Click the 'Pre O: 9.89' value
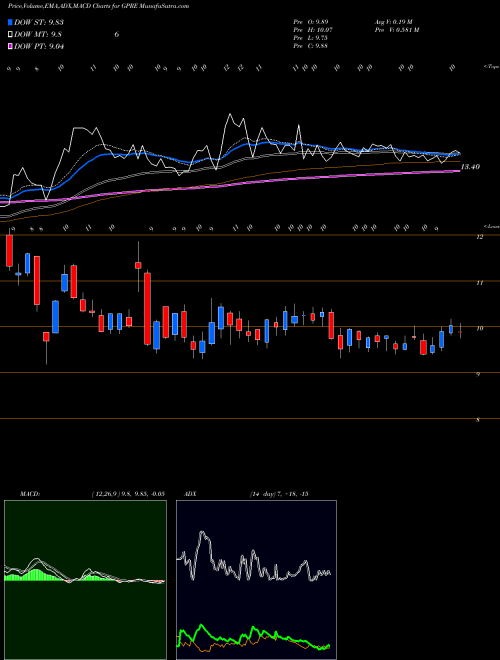 [311, 22]
